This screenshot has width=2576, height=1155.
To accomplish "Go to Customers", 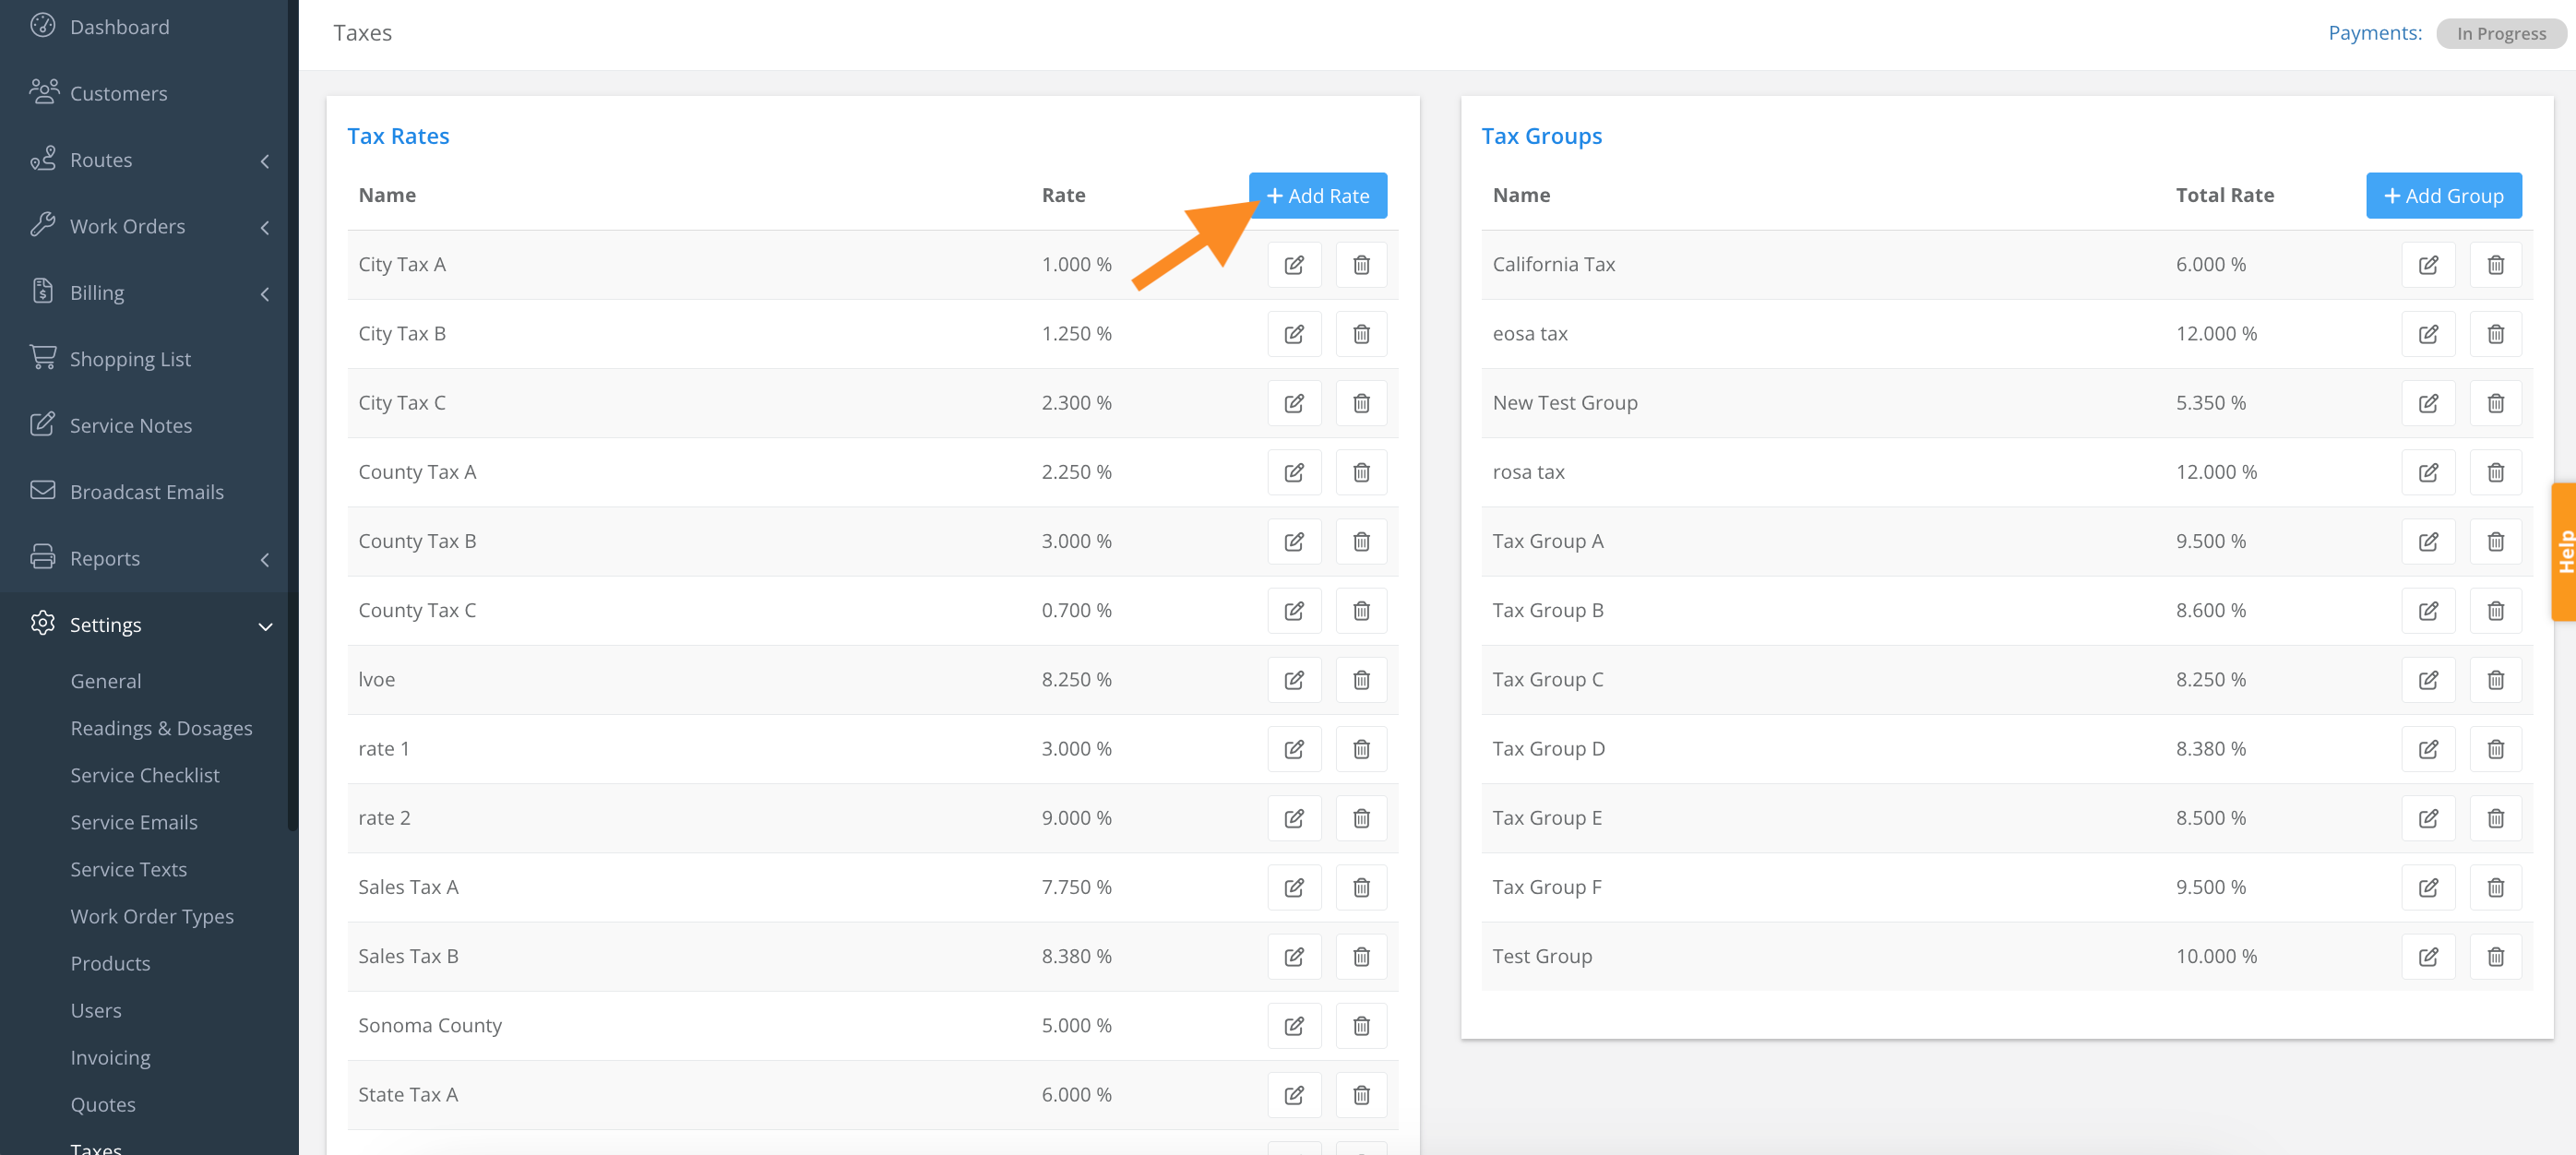I will 119,94.
